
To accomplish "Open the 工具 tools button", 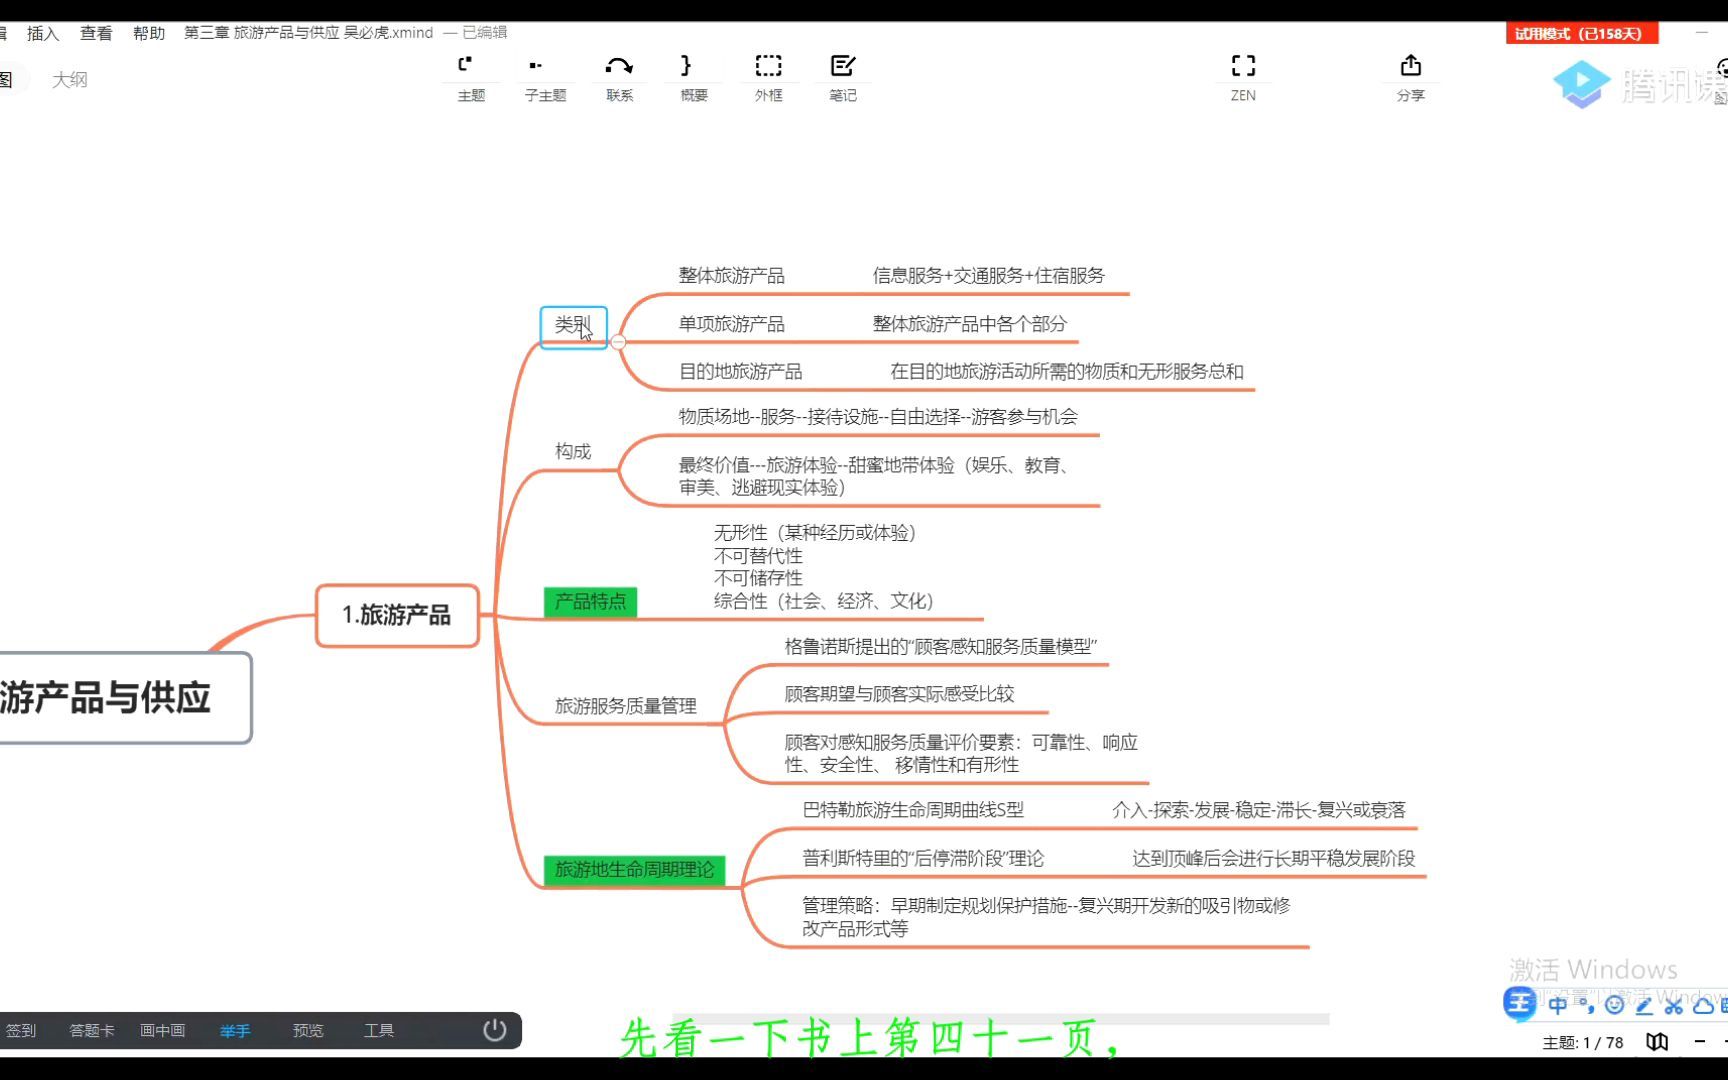I will (x=379, y=1030).
